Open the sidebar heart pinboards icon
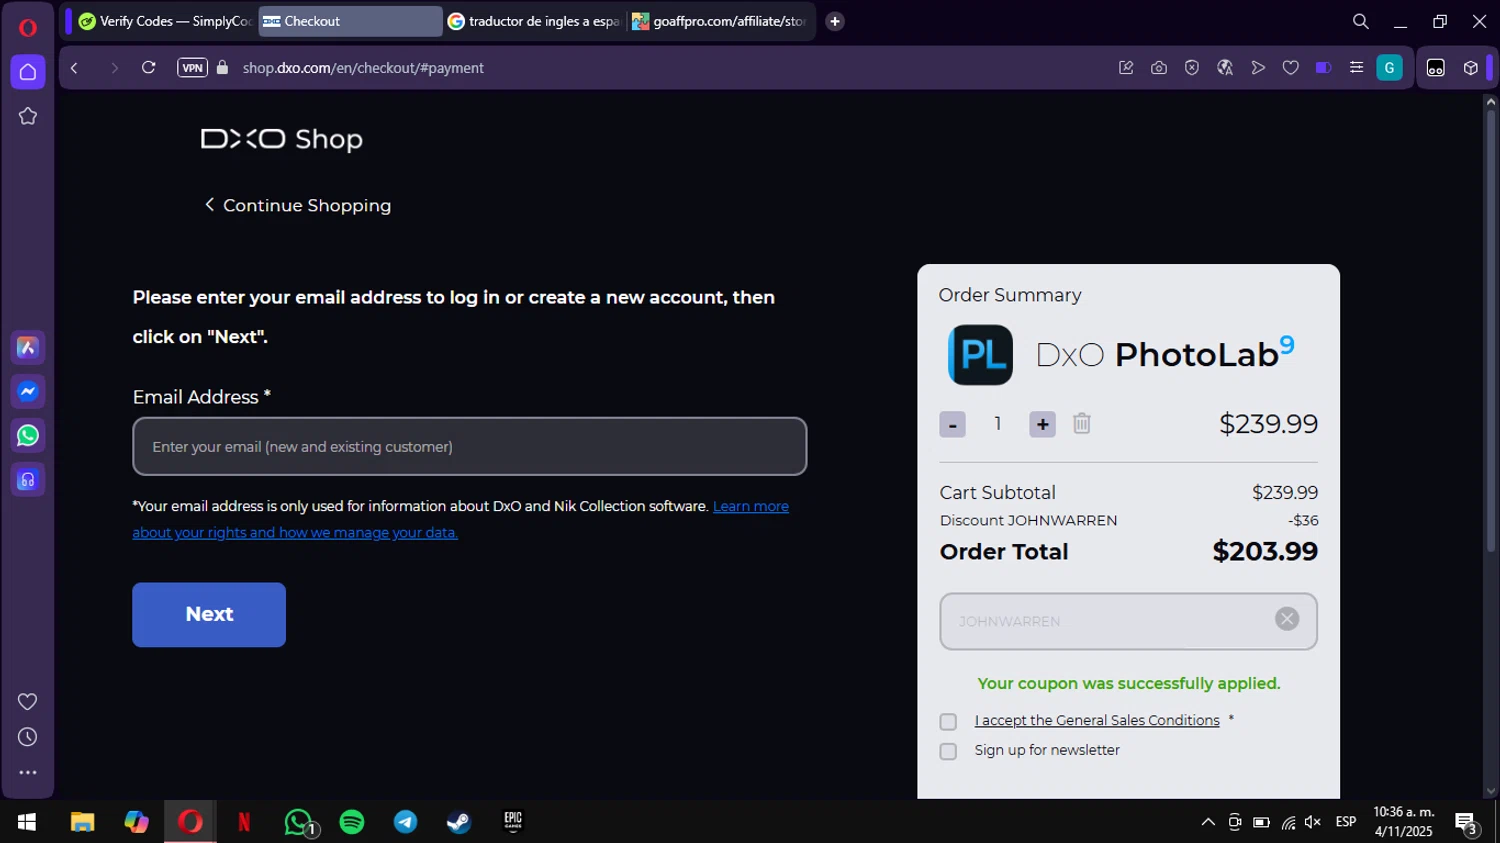Viewport: 1500px width, 843px height. tap(28, 701)
